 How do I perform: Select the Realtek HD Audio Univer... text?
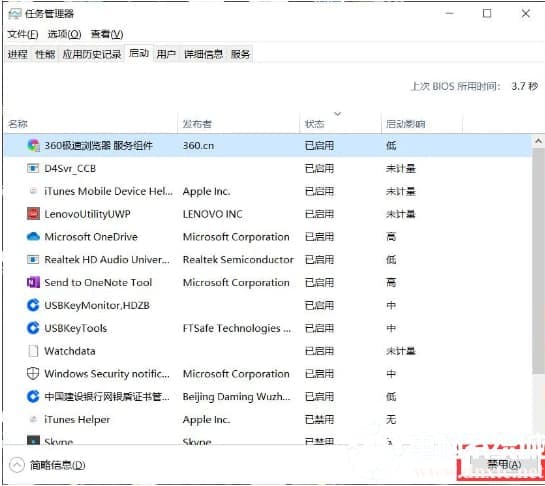(x=107, y=260)
